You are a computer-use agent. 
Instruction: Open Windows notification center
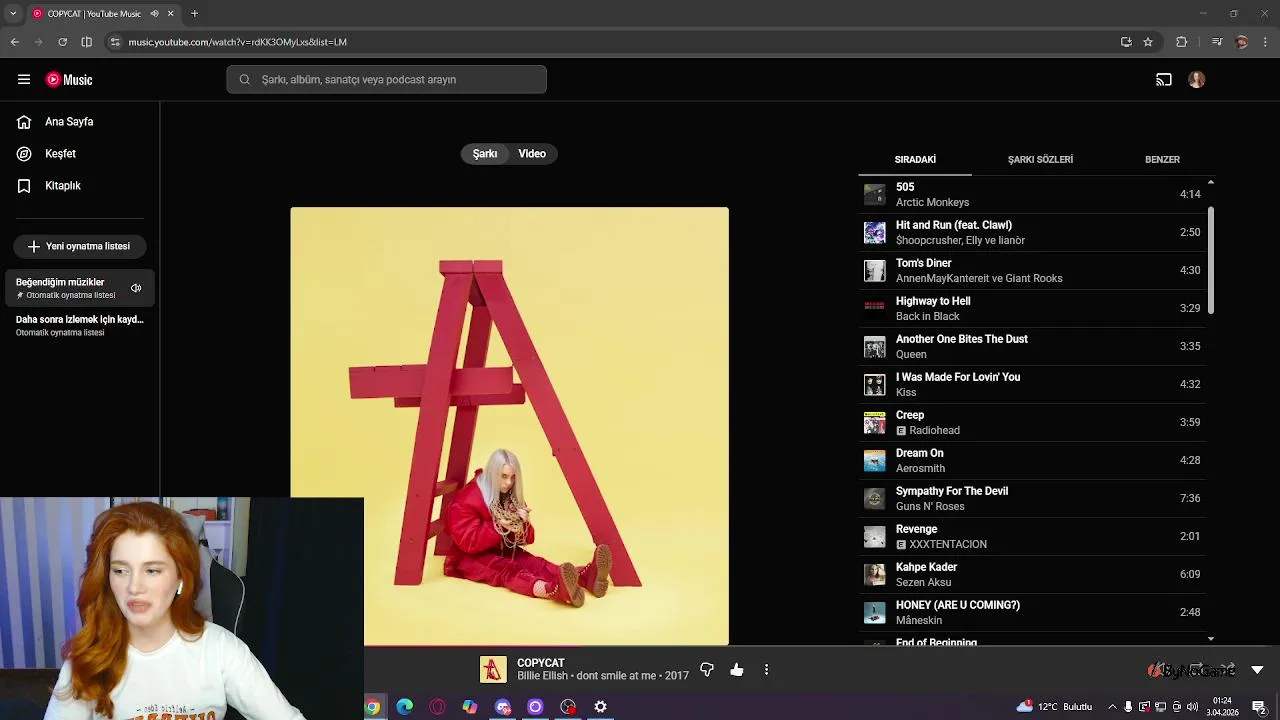click(1259, 707)
